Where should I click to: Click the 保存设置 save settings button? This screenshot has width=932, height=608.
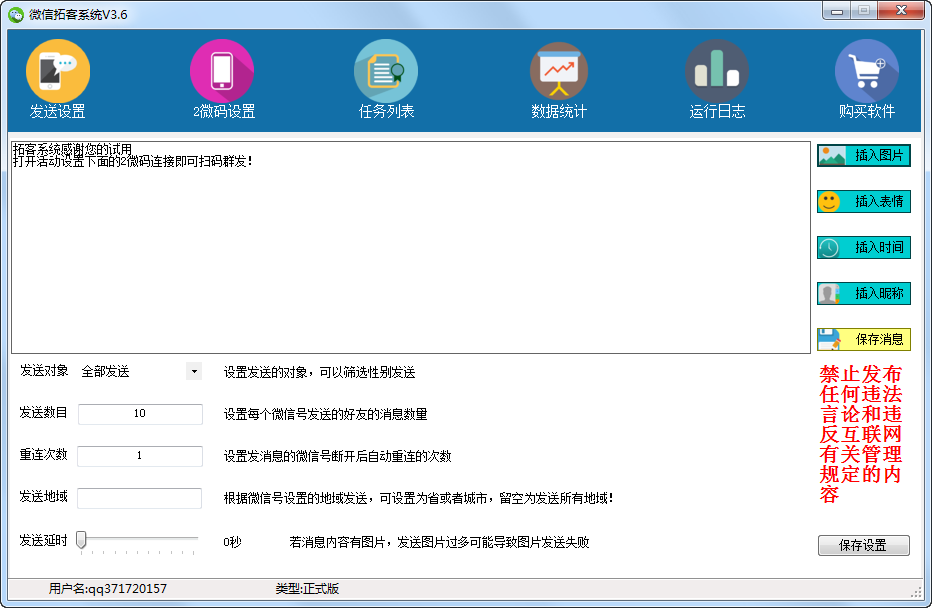tap(864, 545)
